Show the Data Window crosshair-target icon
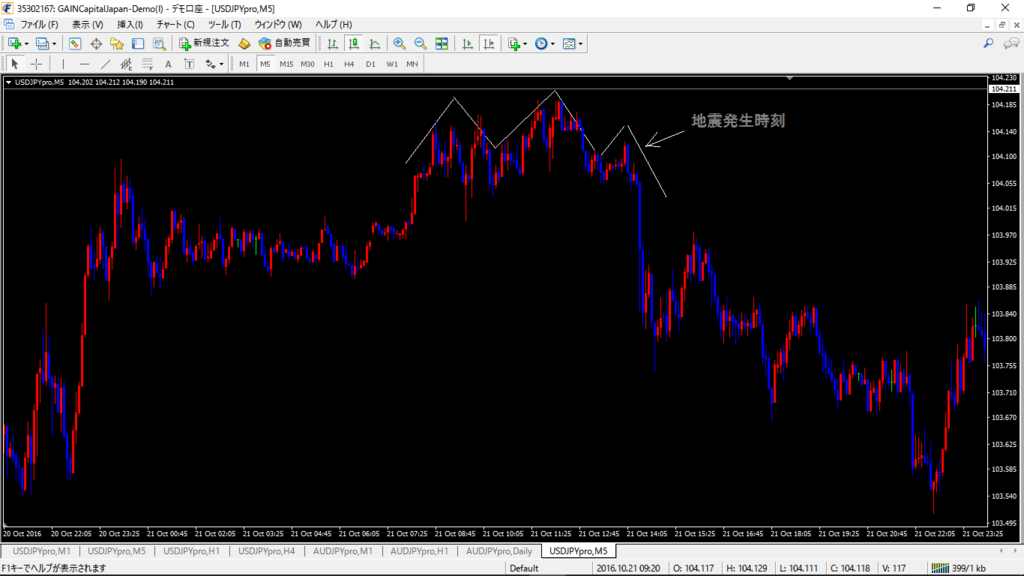The image size is (1024, 576). 96,44
